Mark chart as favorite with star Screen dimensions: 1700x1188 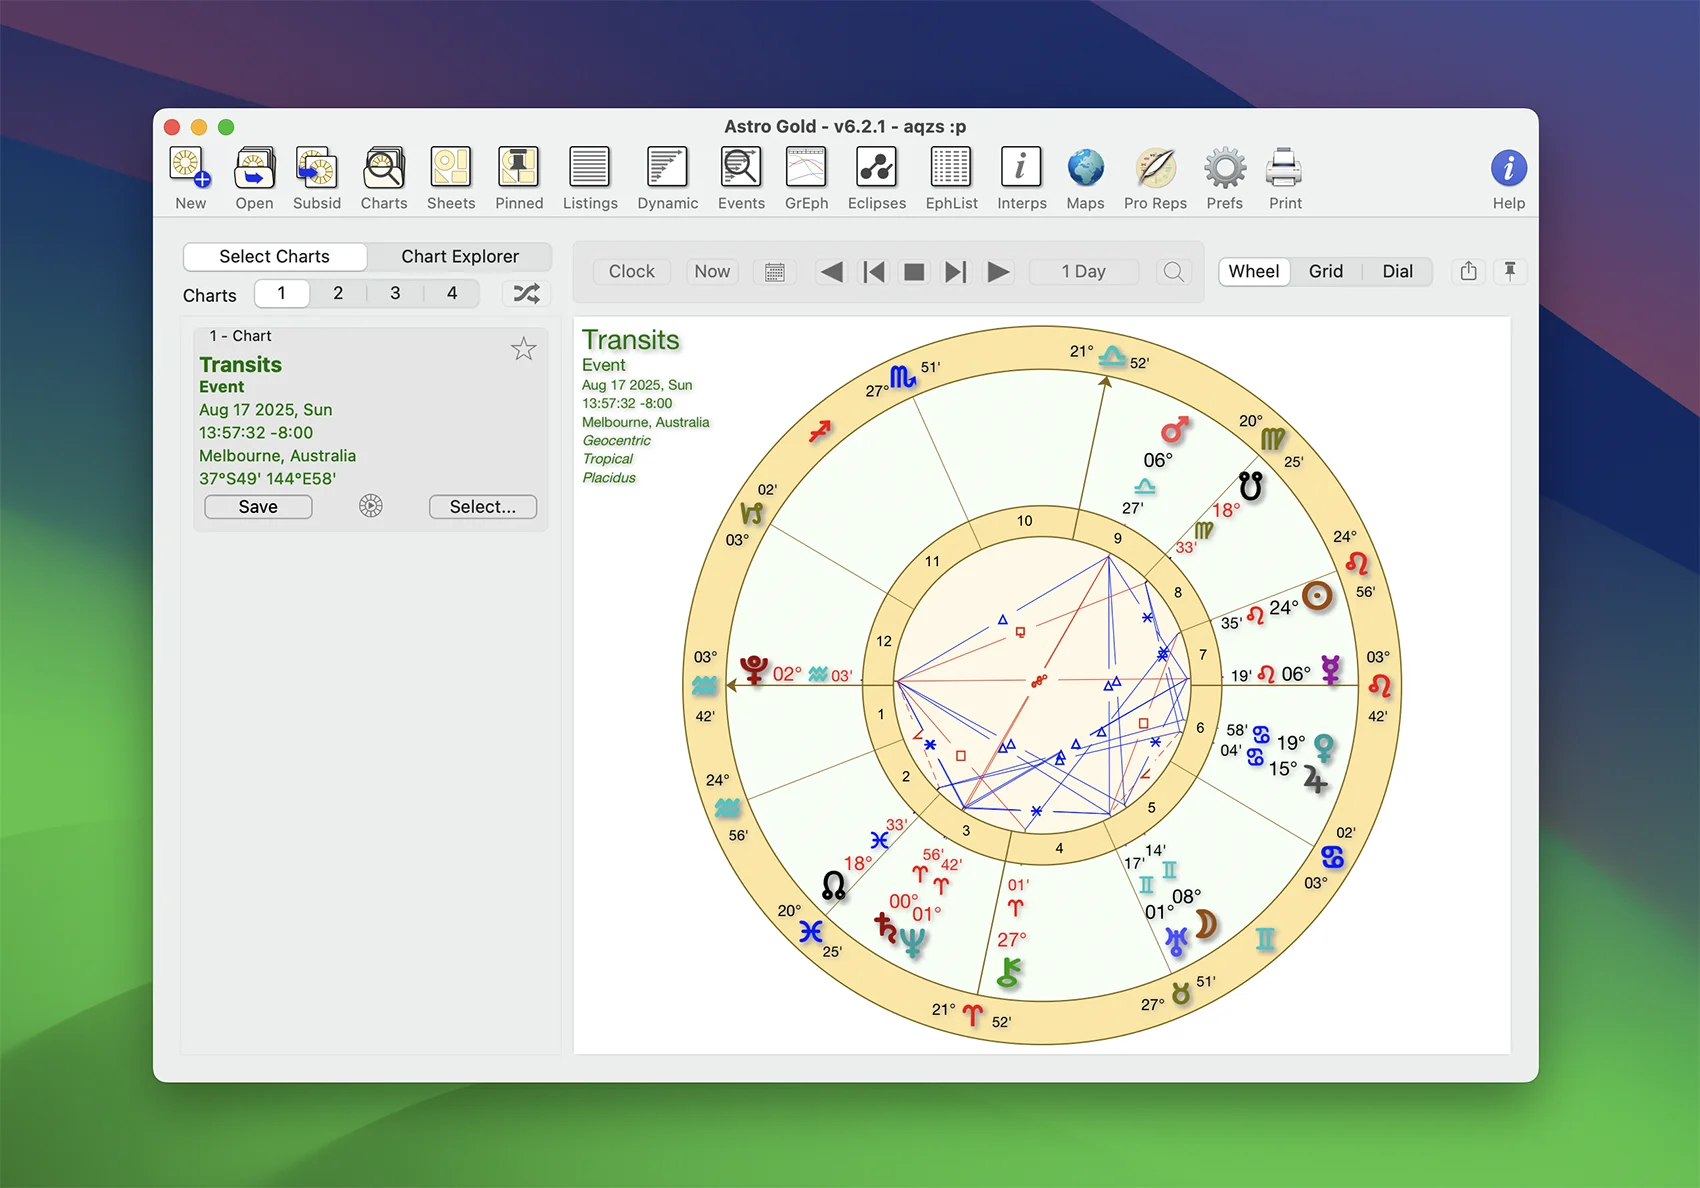523,349
